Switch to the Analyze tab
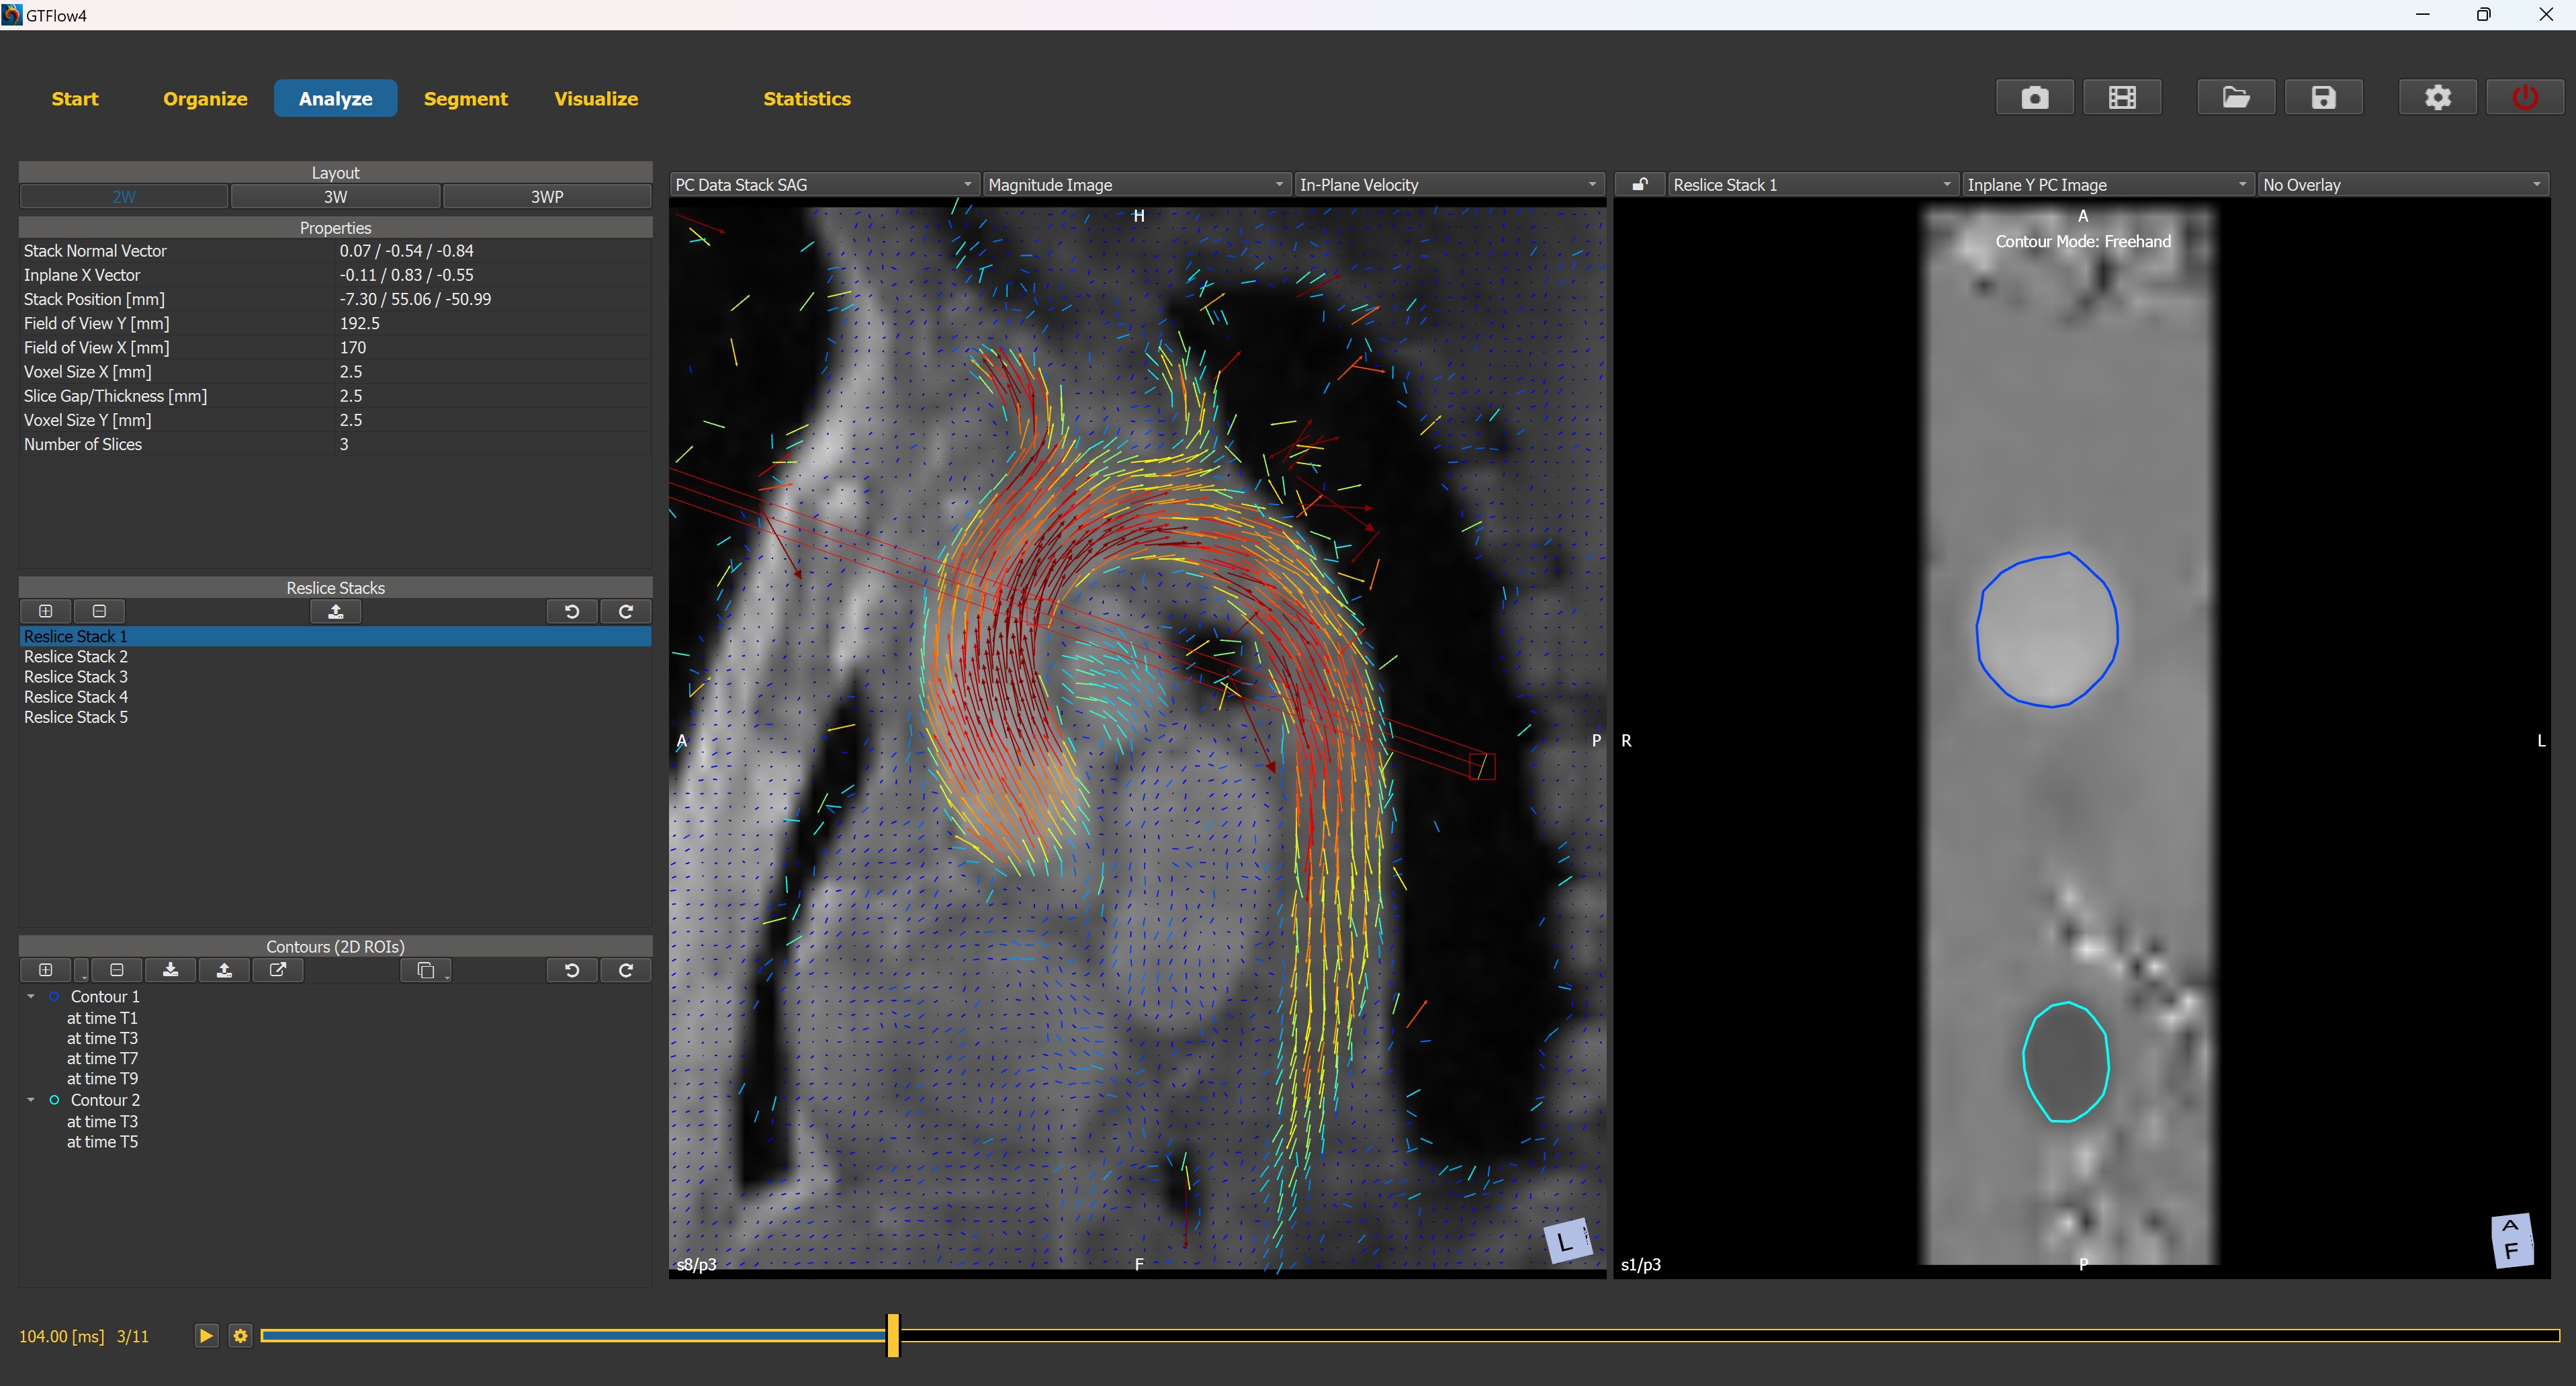This screenshot has width=2576, height=1386. 335,99
